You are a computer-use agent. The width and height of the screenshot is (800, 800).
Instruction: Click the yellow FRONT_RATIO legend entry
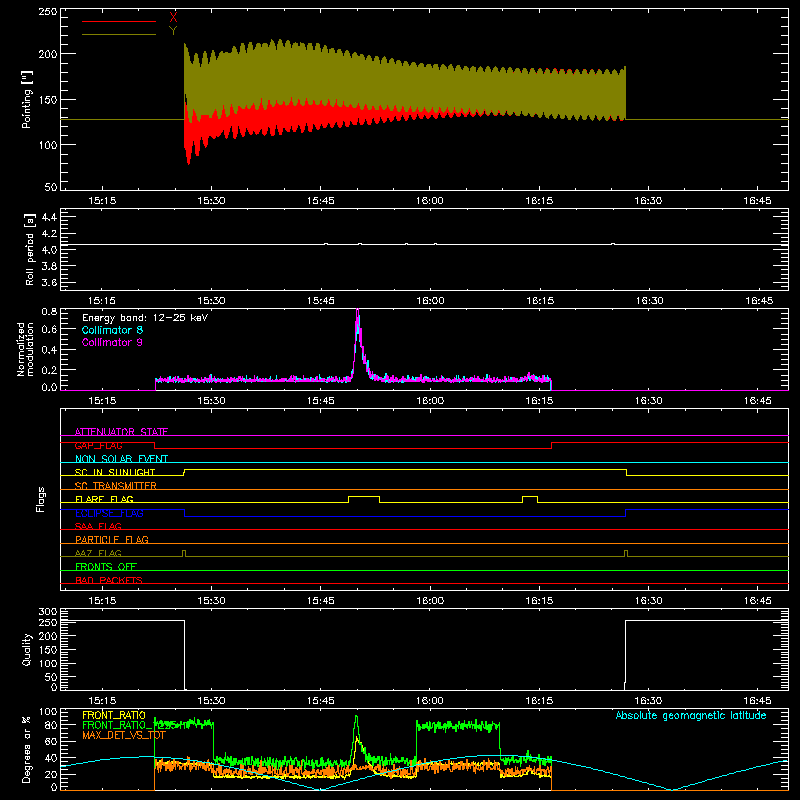(x=114, y=715)
